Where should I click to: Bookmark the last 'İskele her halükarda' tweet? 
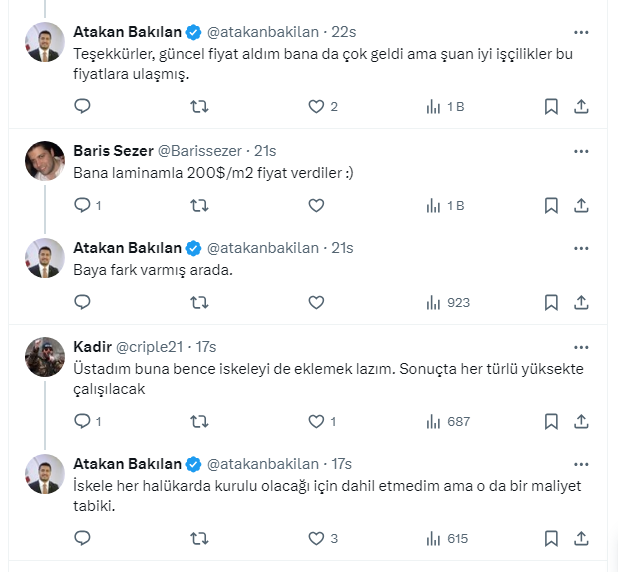click(x=551, y=538)
